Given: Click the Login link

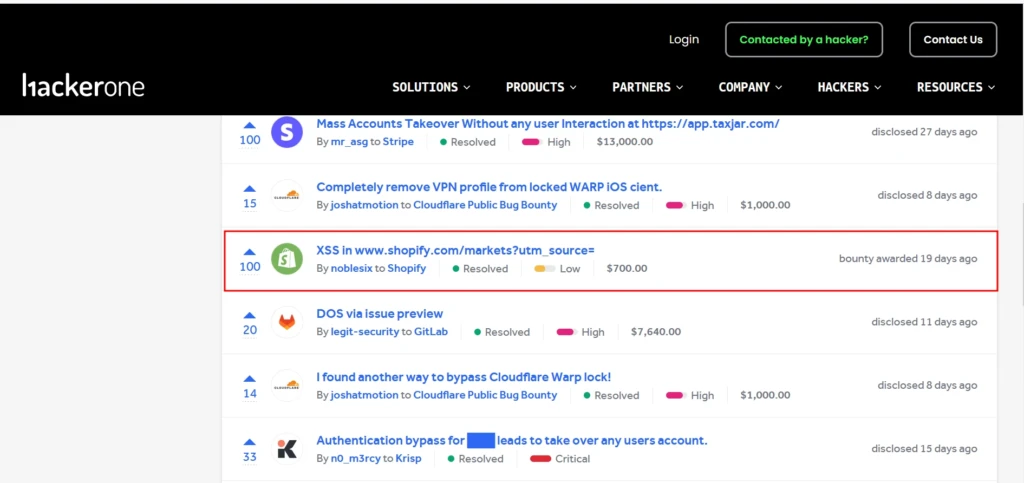Looking at the screenshot, I should click(x=684, y=40).
